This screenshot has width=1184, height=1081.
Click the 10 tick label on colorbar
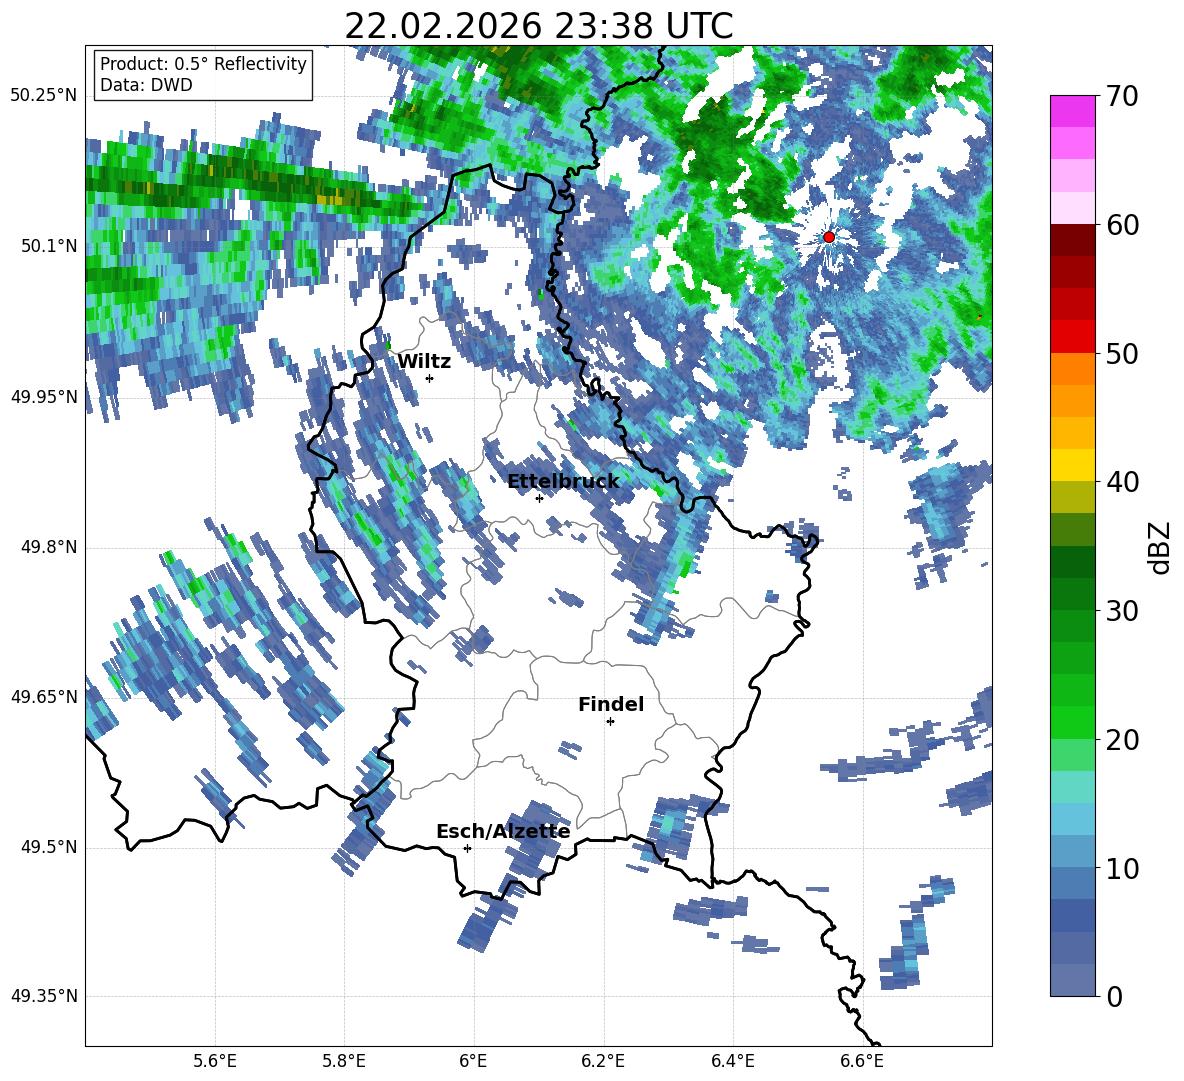pyautogui.click(x=1121, y=868)
